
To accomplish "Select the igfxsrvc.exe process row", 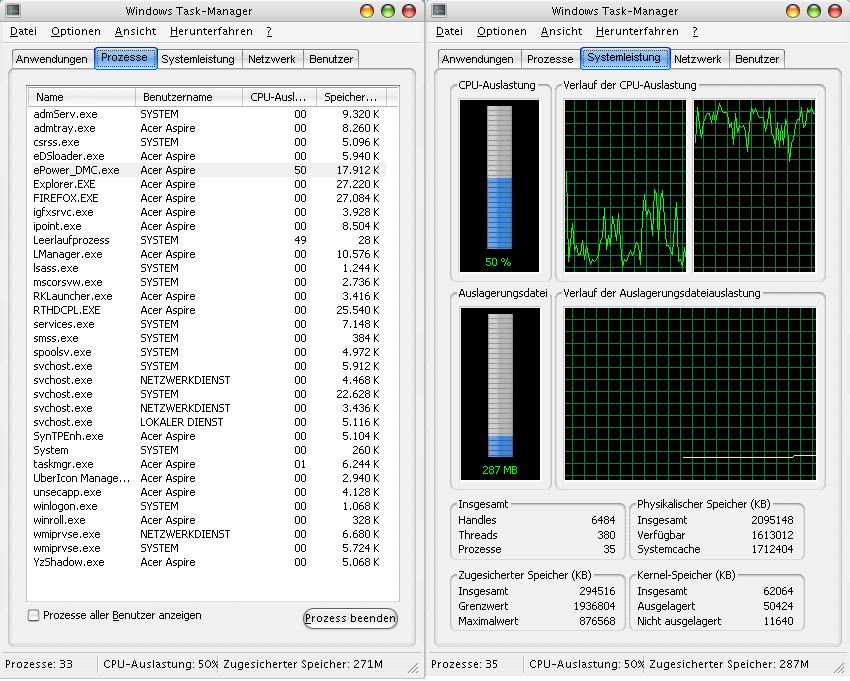I will 208,213.
